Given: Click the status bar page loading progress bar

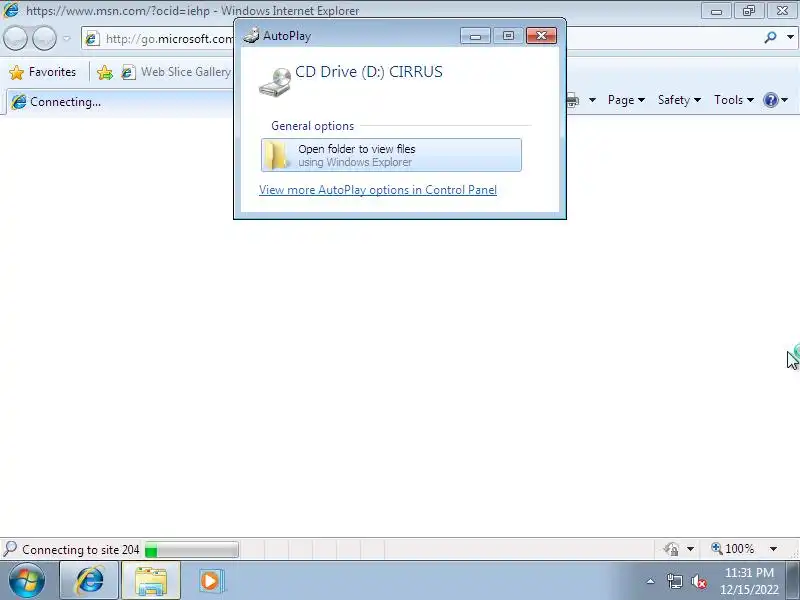Looking at the screenshot, I should [191, 550].
